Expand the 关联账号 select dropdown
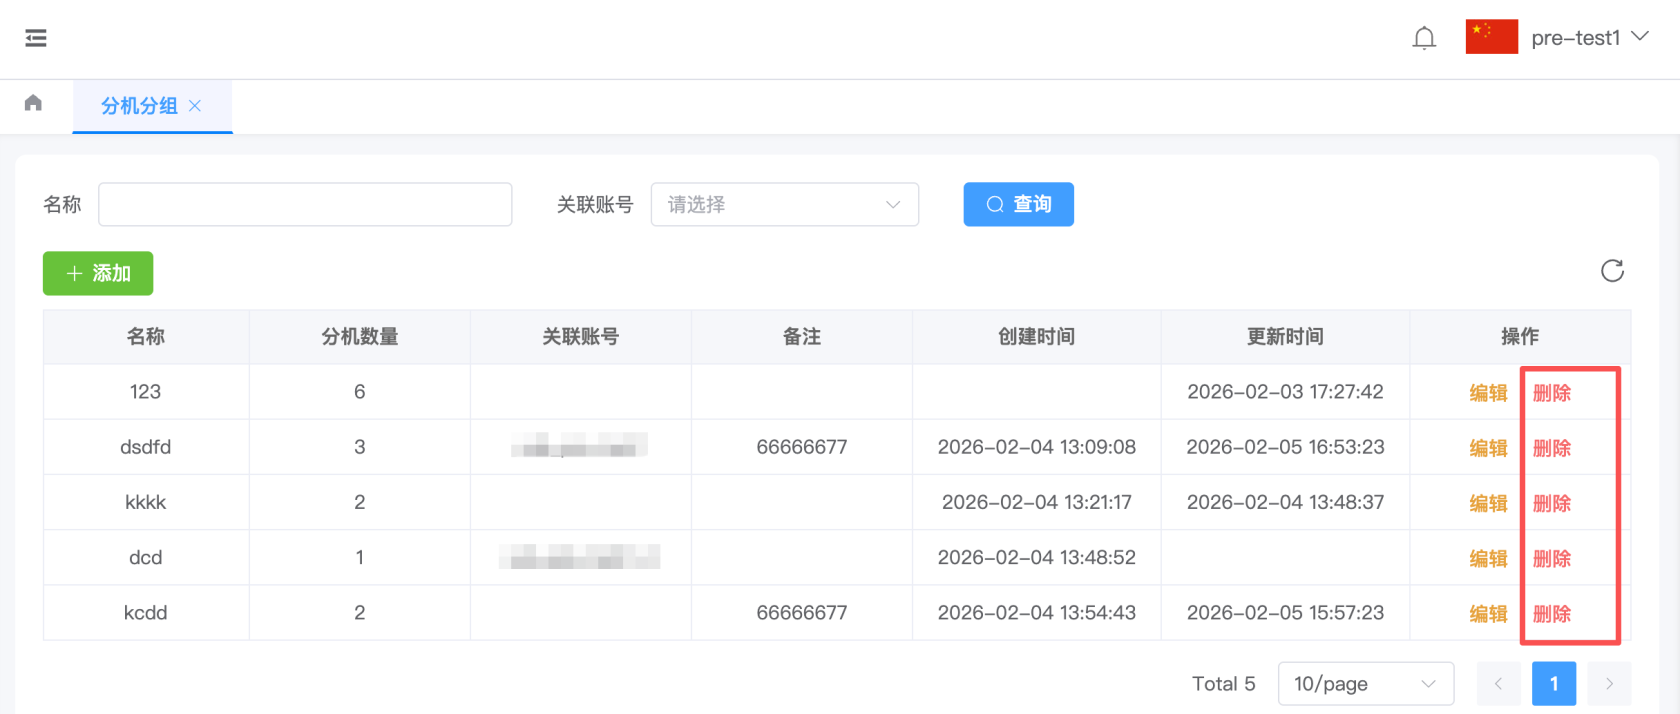Image resolution: width=1680 pixels, height=714 pixels. [784, 204]
